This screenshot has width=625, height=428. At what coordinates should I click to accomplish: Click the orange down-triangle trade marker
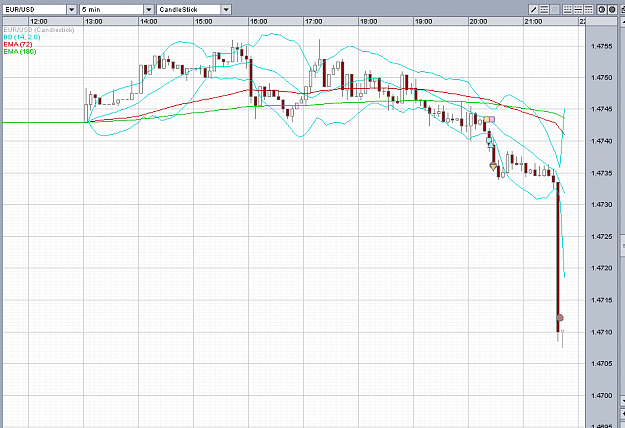point(493,166)
